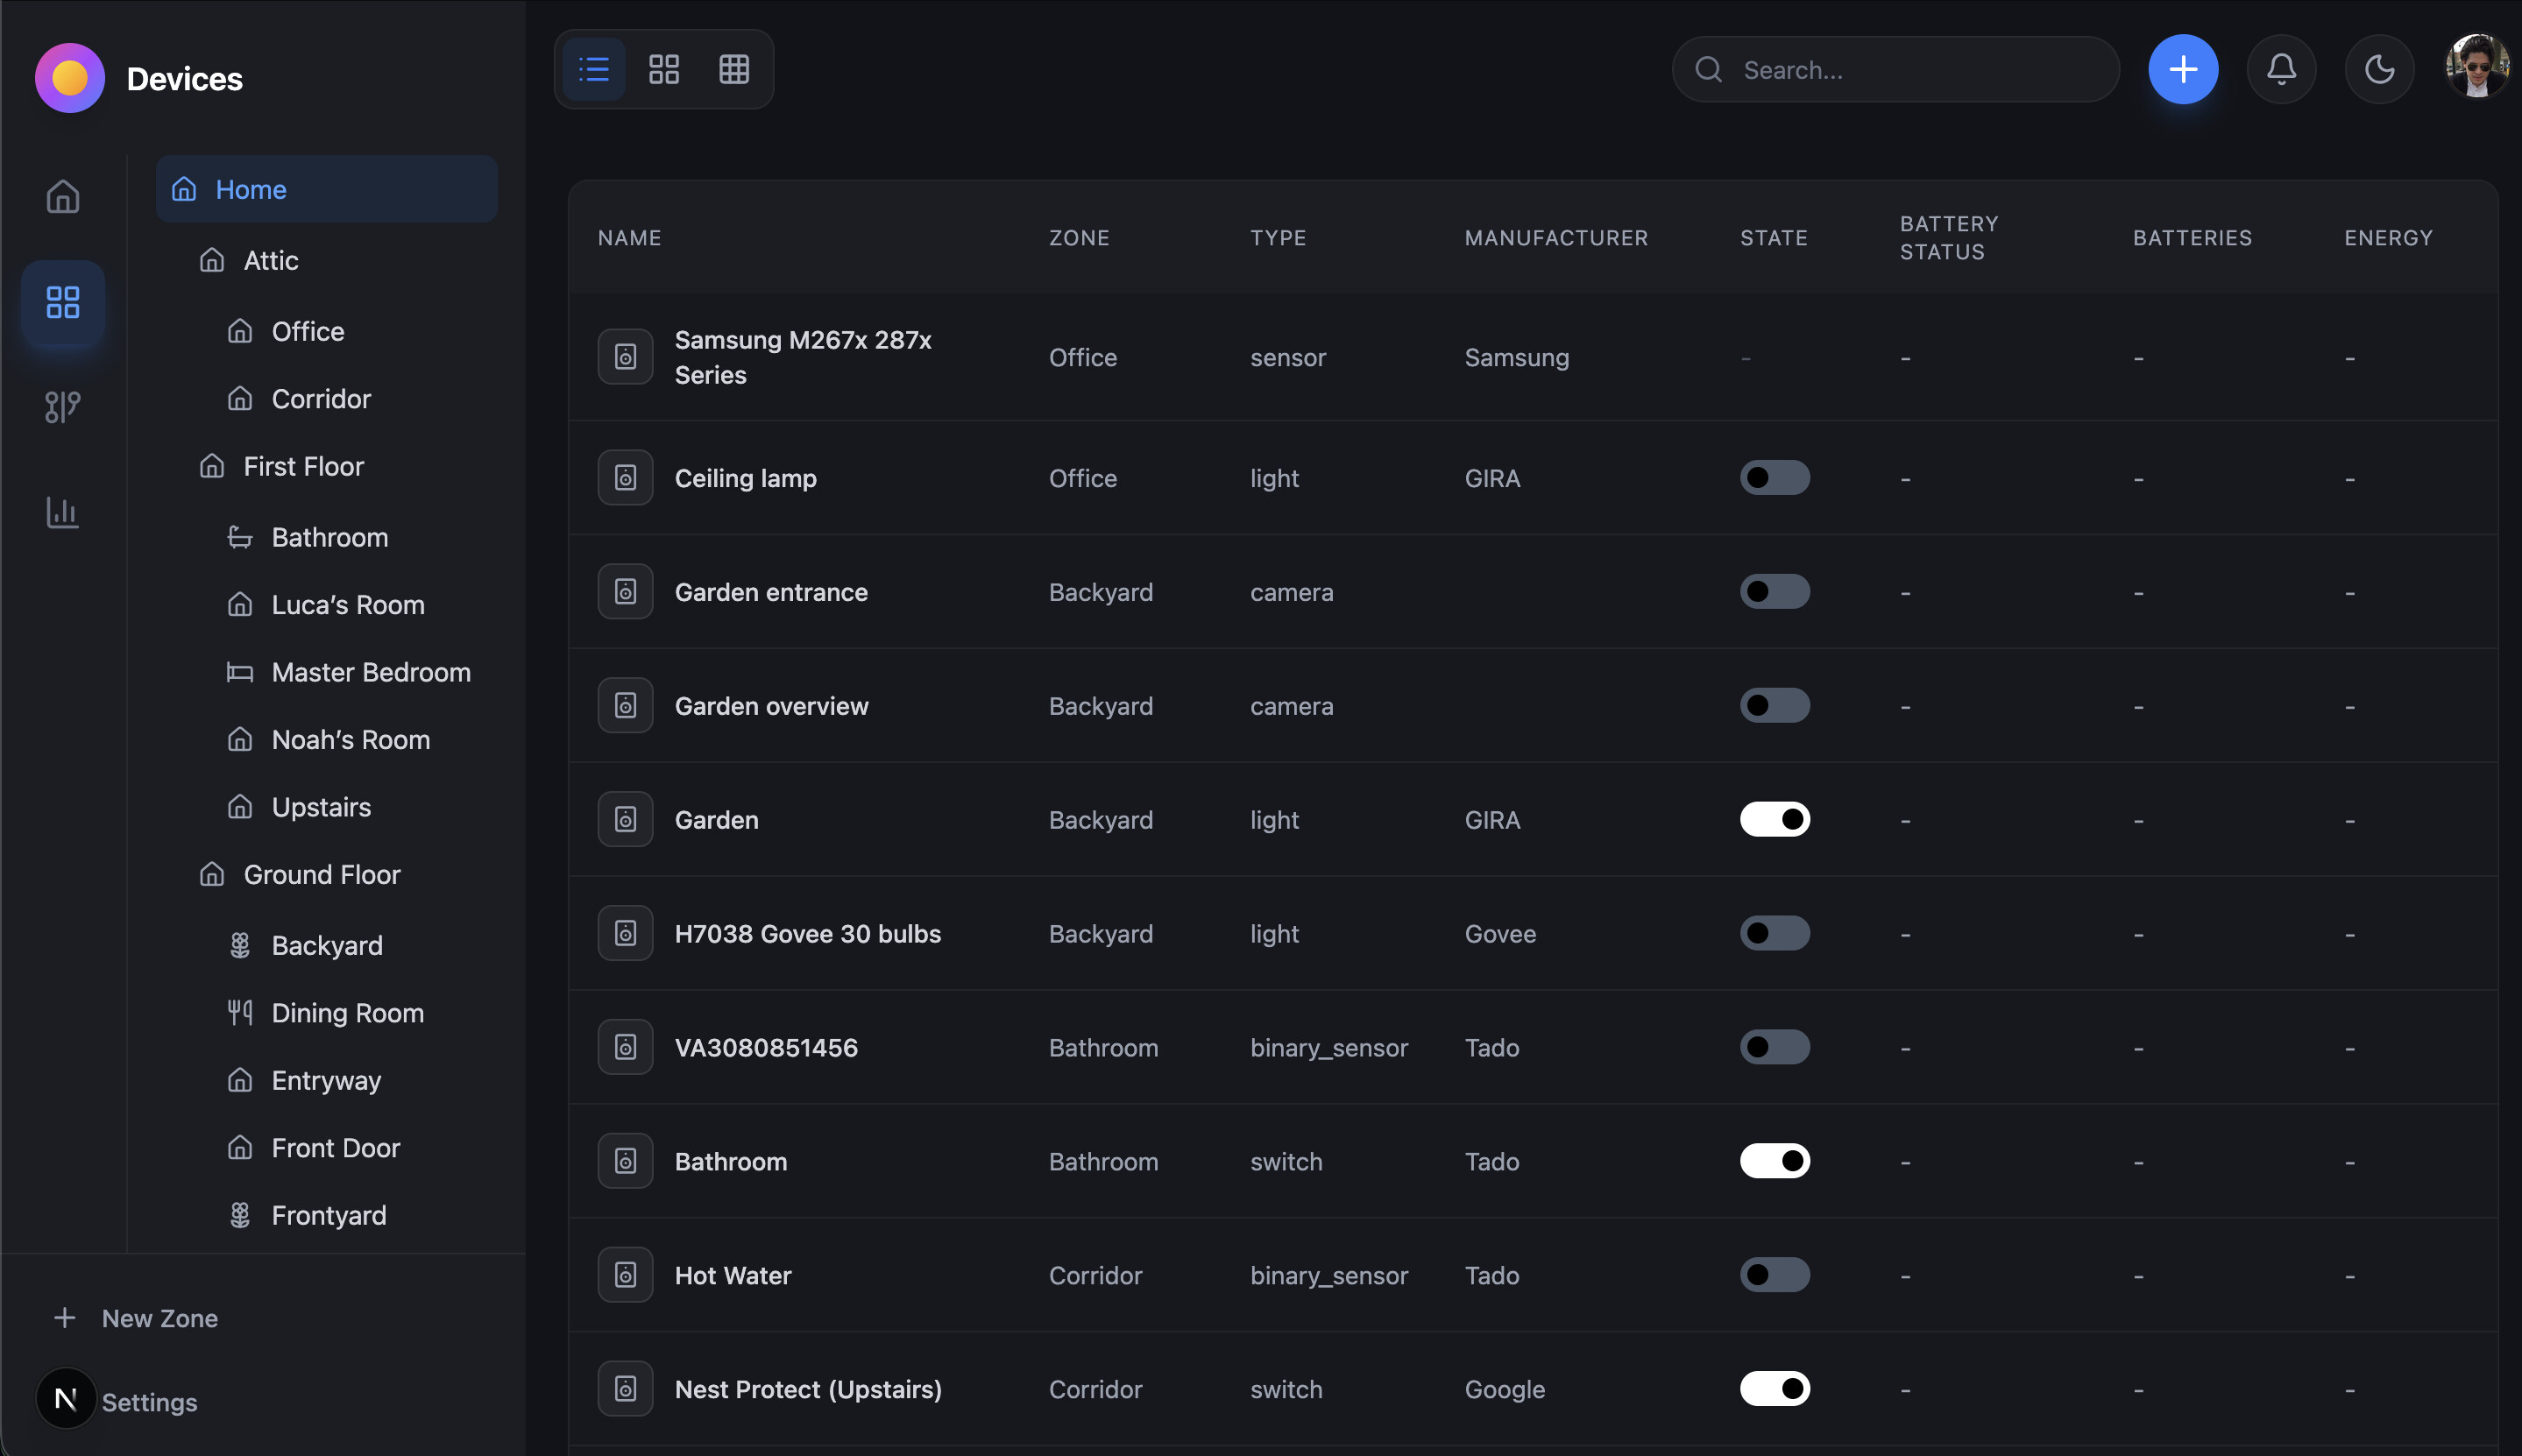Turn off the Garden light toggle

point(1774,820)
